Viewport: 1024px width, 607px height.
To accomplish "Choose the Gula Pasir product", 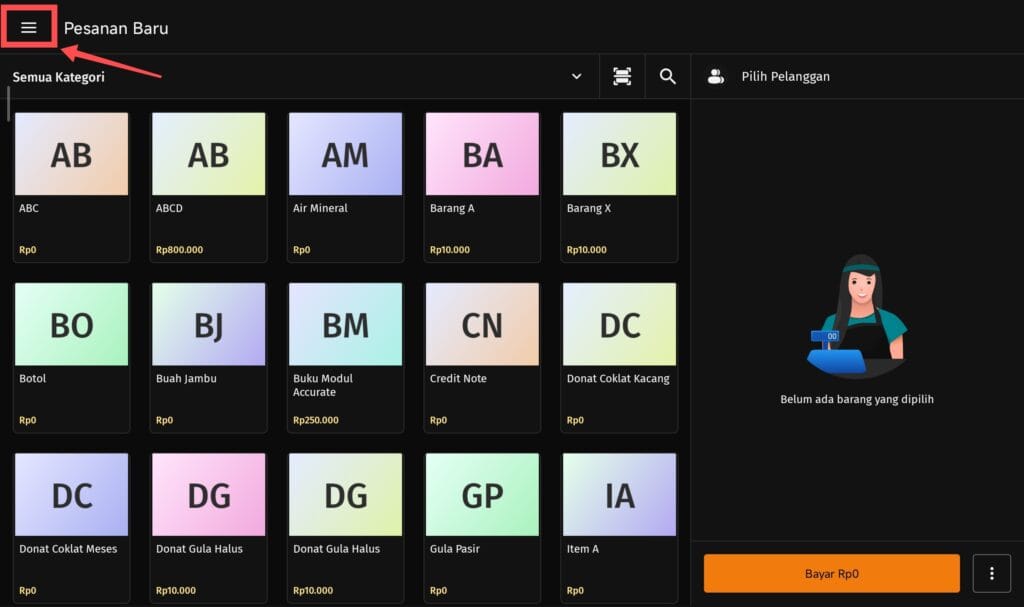I will [482, 528].
